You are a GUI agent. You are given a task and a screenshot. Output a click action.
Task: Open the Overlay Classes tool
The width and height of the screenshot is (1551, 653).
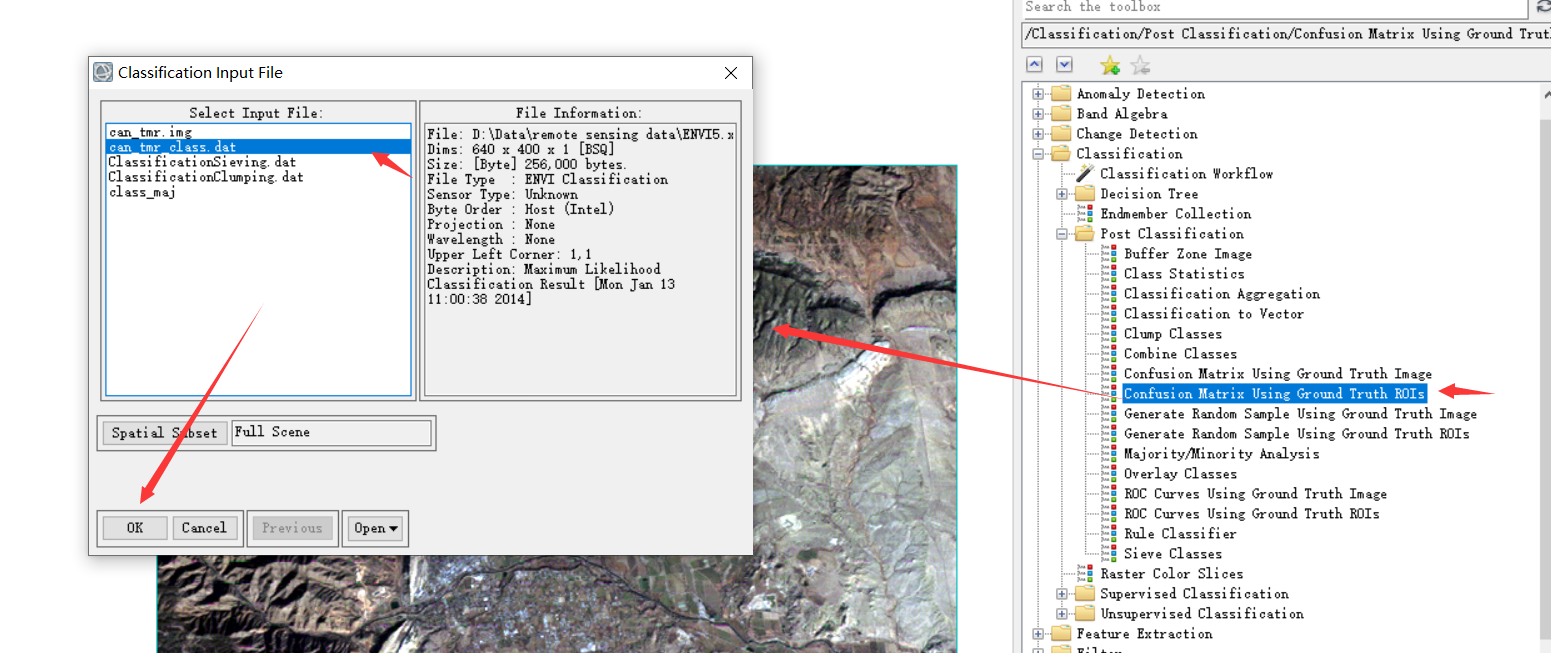tap(1180, 474)
